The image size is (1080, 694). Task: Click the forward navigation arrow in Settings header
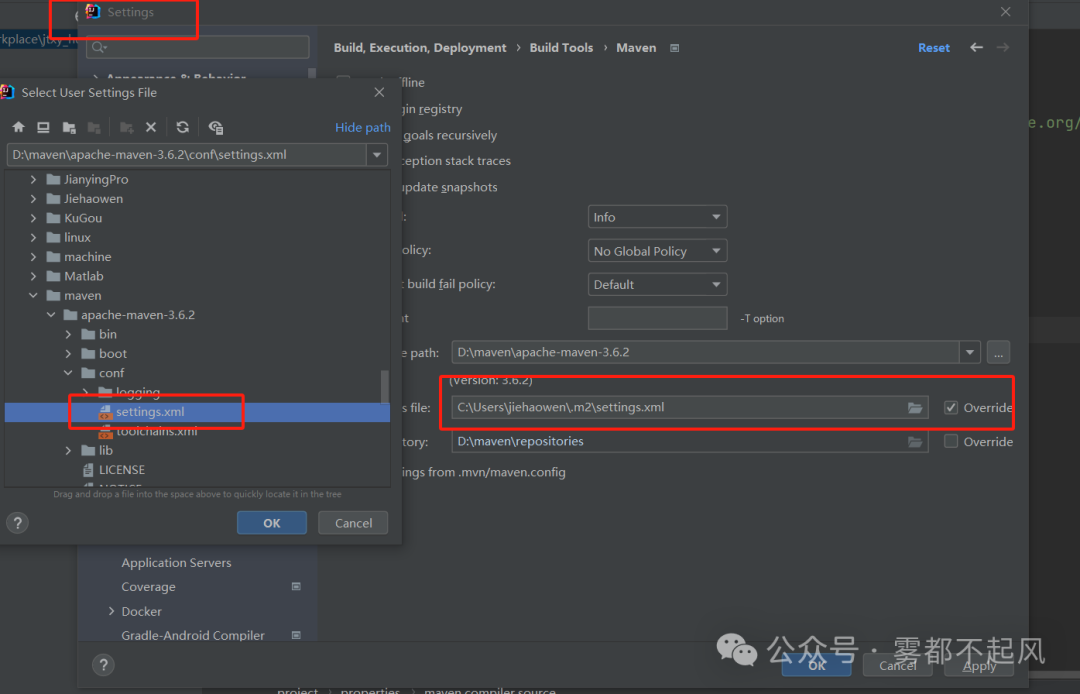click(1003, 47)
